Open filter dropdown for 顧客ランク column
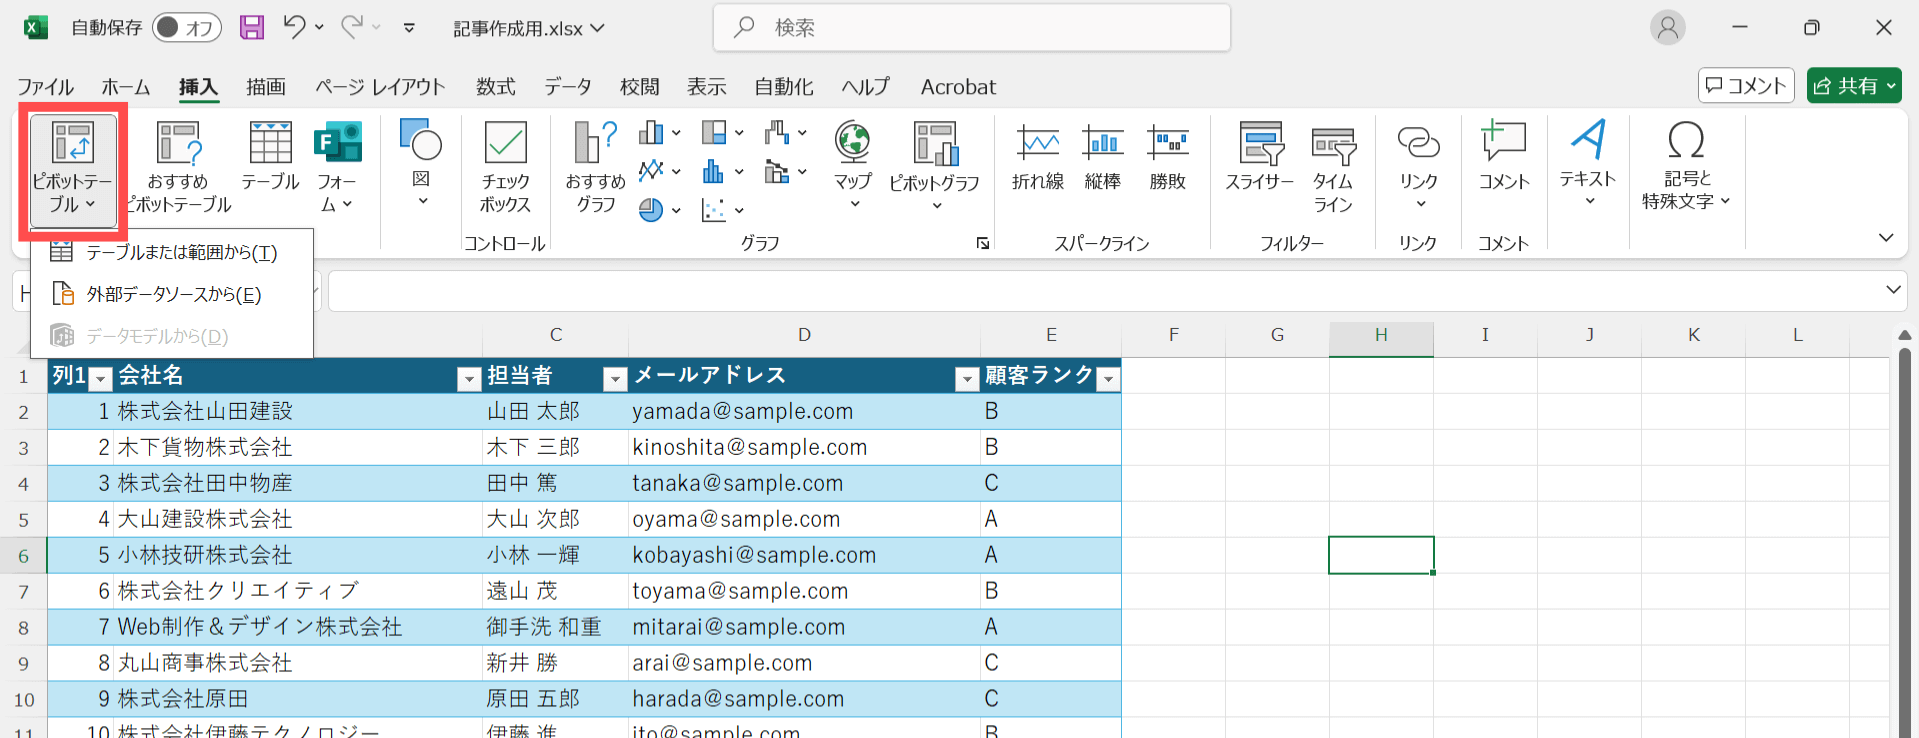The width and height of the screenshot is (1919, 738). 1108,379
